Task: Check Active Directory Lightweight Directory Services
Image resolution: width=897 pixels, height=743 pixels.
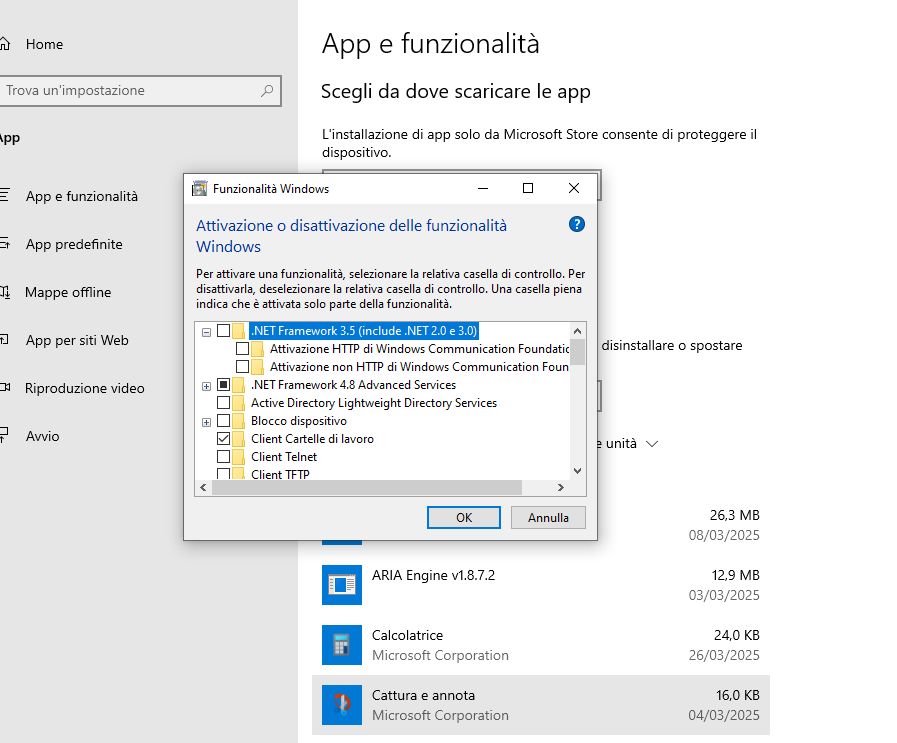Action: (x=224, y=403)
